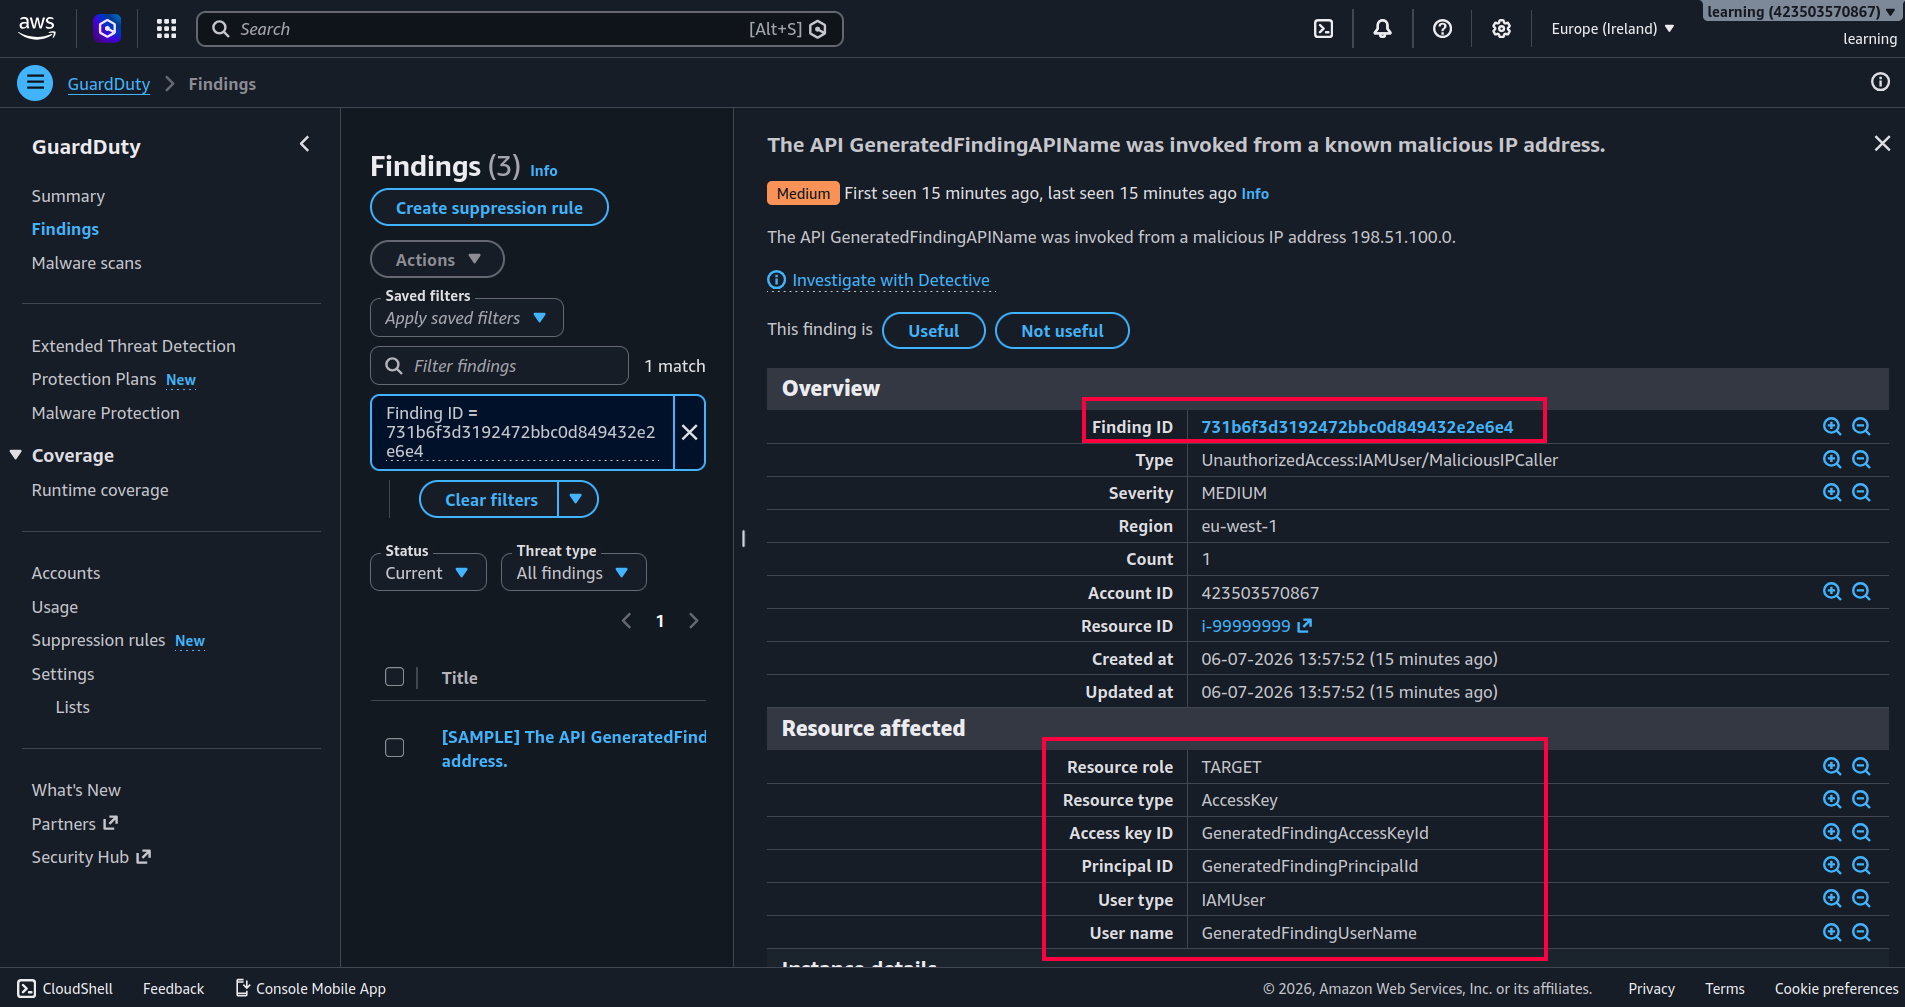The height and width of the screenshot is (1007, 1905).
Task: Include filter for the User type row
Action: coord(1832,898)
